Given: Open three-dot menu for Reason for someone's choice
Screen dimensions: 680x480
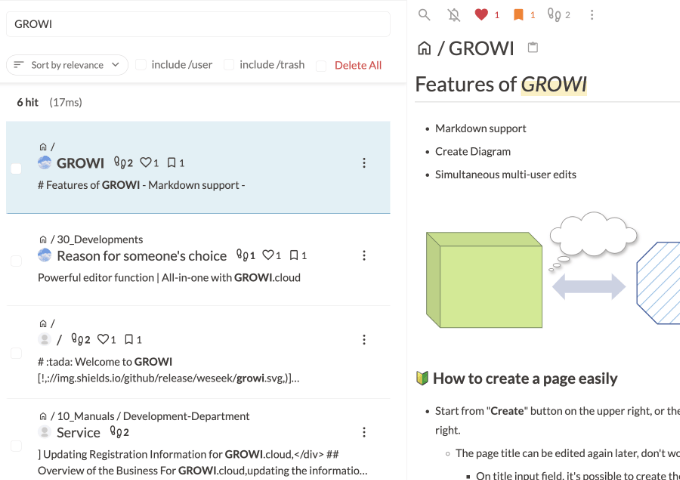Looking at the screenshot, I should 364,255.
